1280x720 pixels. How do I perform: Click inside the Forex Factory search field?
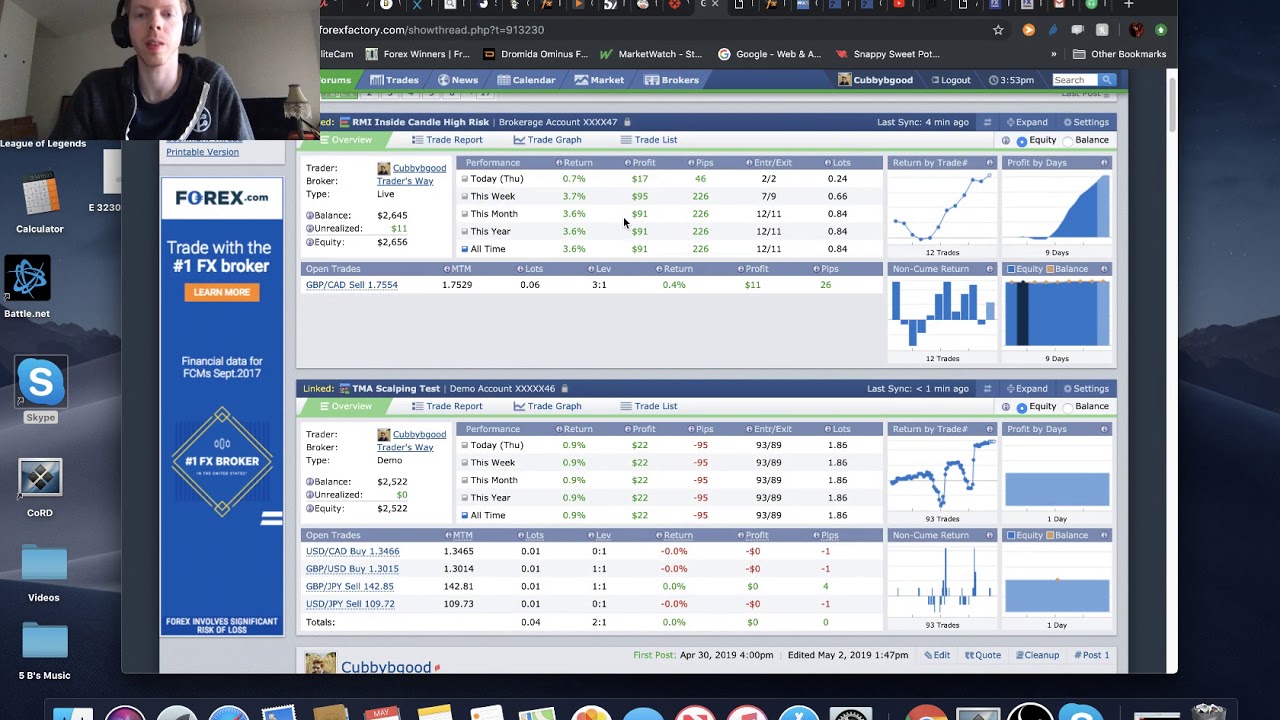(x=1075, y=80)
